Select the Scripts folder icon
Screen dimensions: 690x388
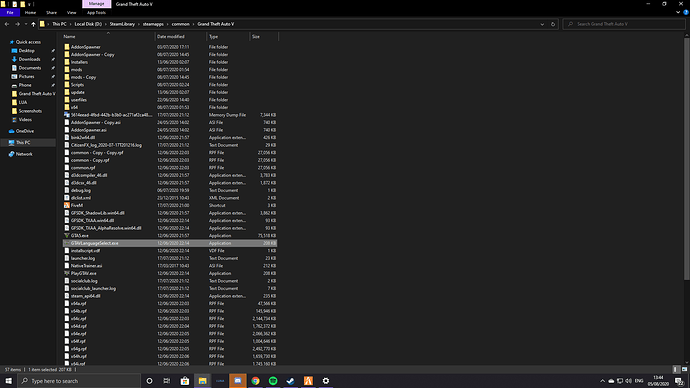(67, 84)
